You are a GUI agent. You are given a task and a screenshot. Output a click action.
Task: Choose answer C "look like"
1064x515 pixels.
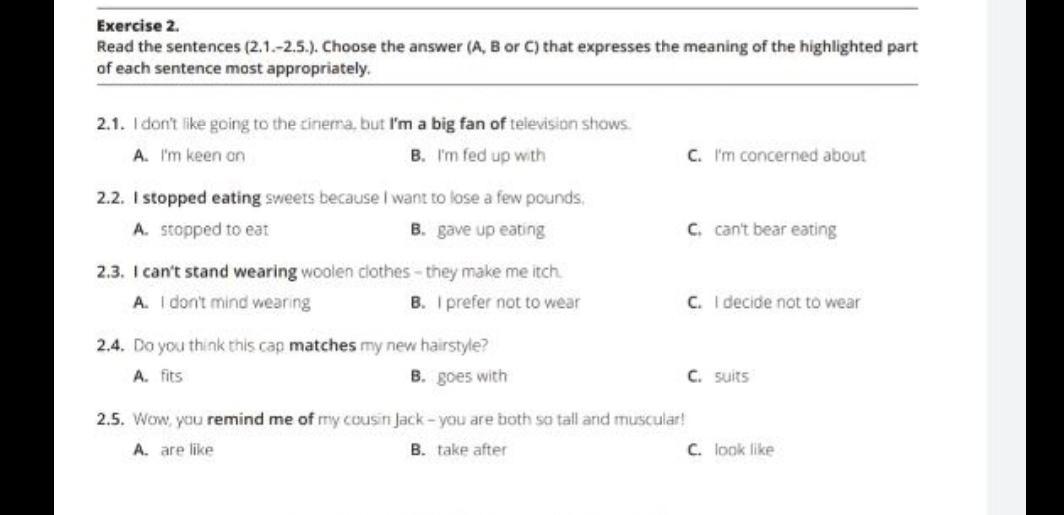coord(730,450)
